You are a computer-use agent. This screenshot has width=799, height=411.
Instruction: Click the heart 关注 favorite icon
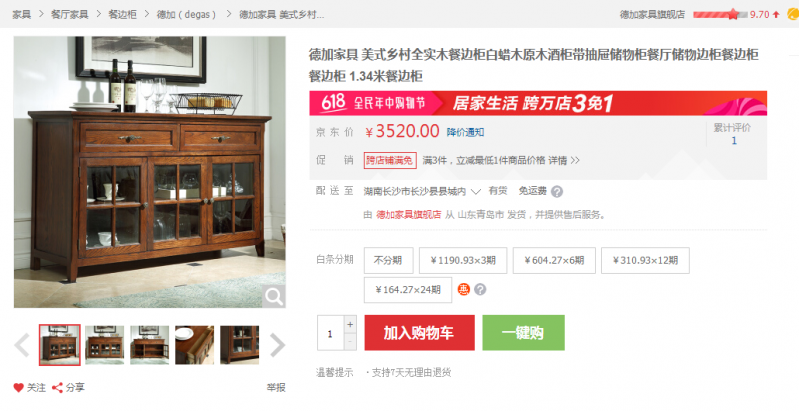tap(19, 388)
